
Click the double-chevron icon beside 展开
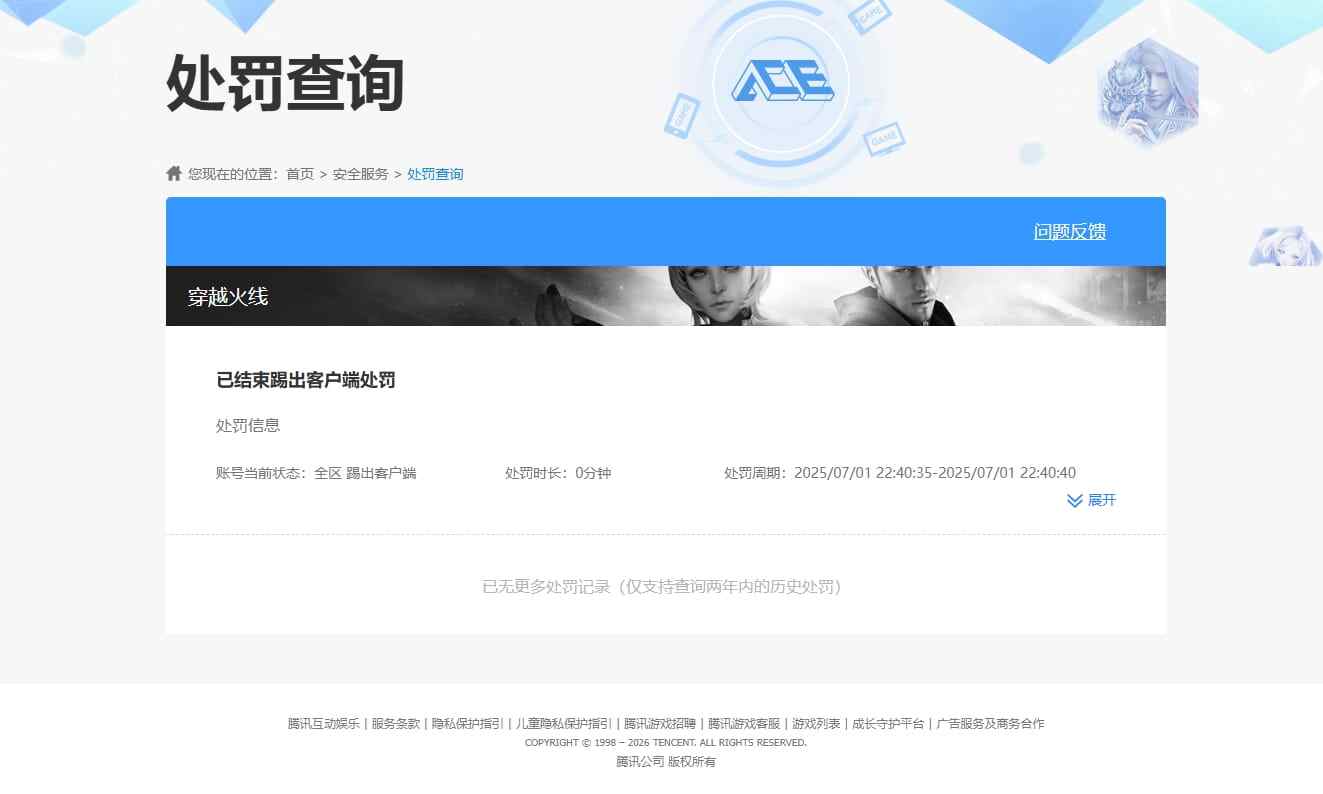[x=1075, y=500]
